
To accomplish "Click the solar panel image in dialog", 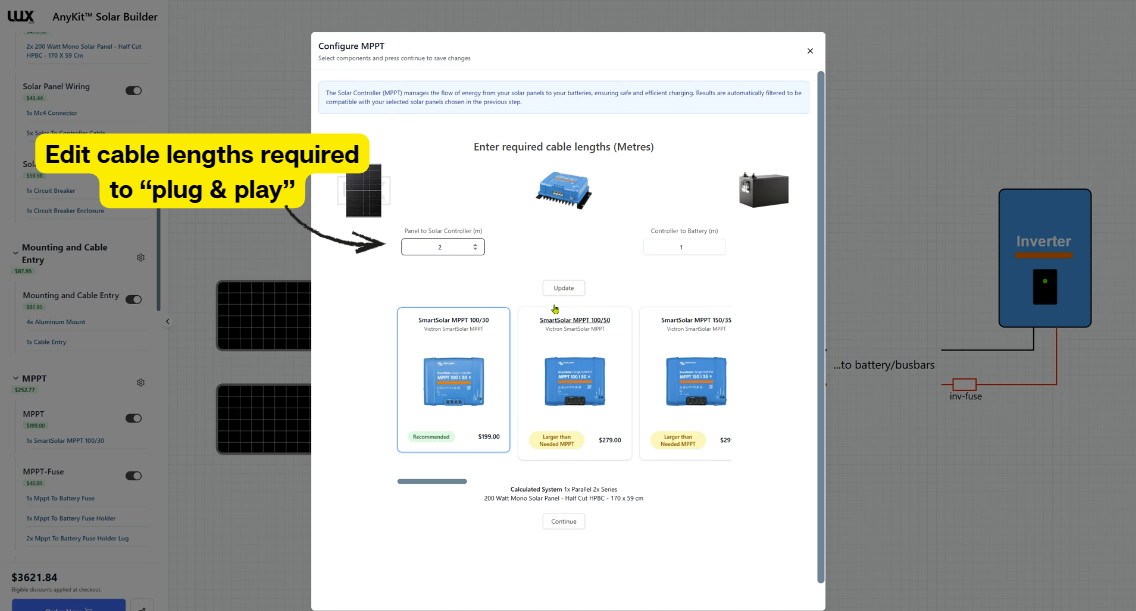I will (364, 190).
